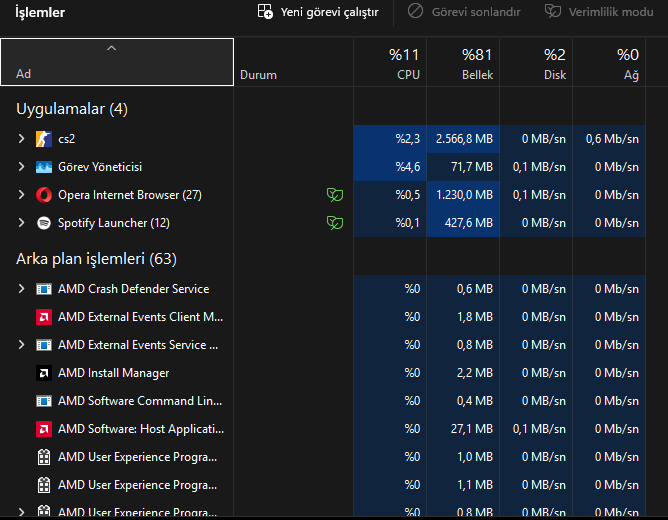Click the 2,2 MB memory cell of AMD Install Manager
Screen dimensions: 668x520
point(463,373)
